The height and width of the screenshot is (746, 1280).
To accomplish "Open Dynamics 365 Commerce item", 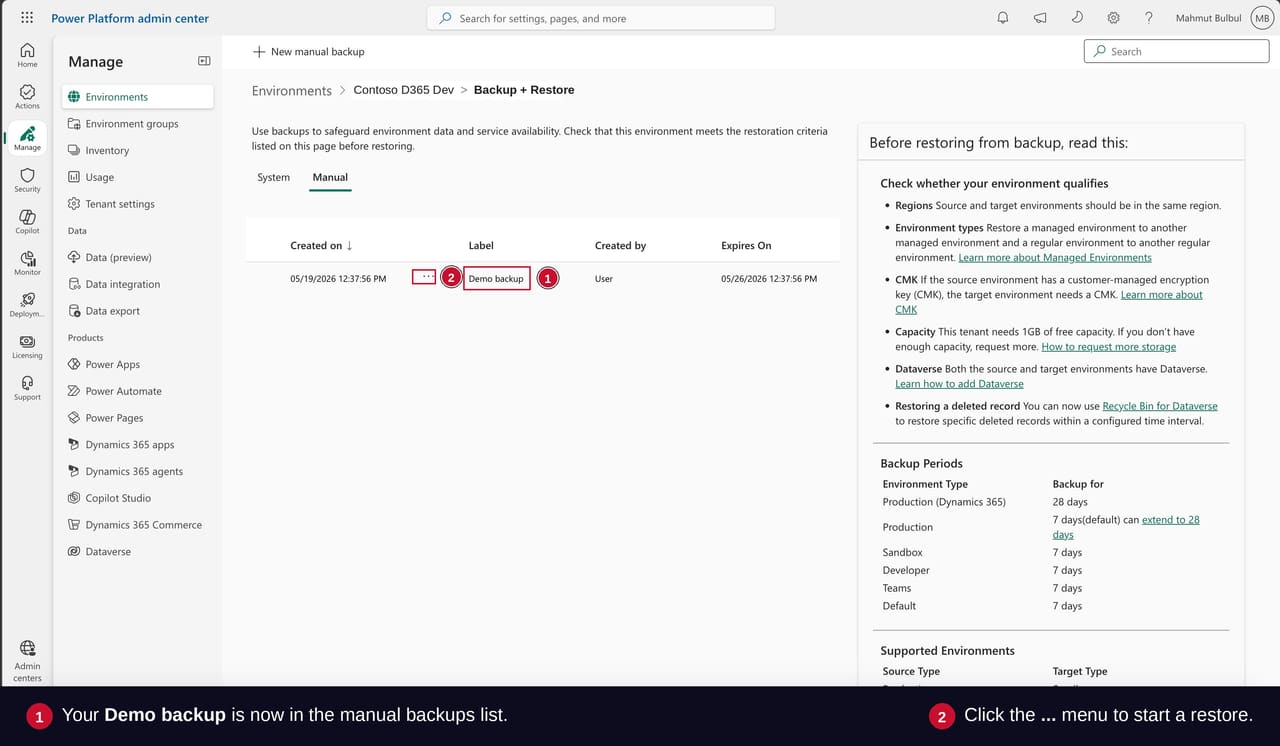I will click(137, 525).
